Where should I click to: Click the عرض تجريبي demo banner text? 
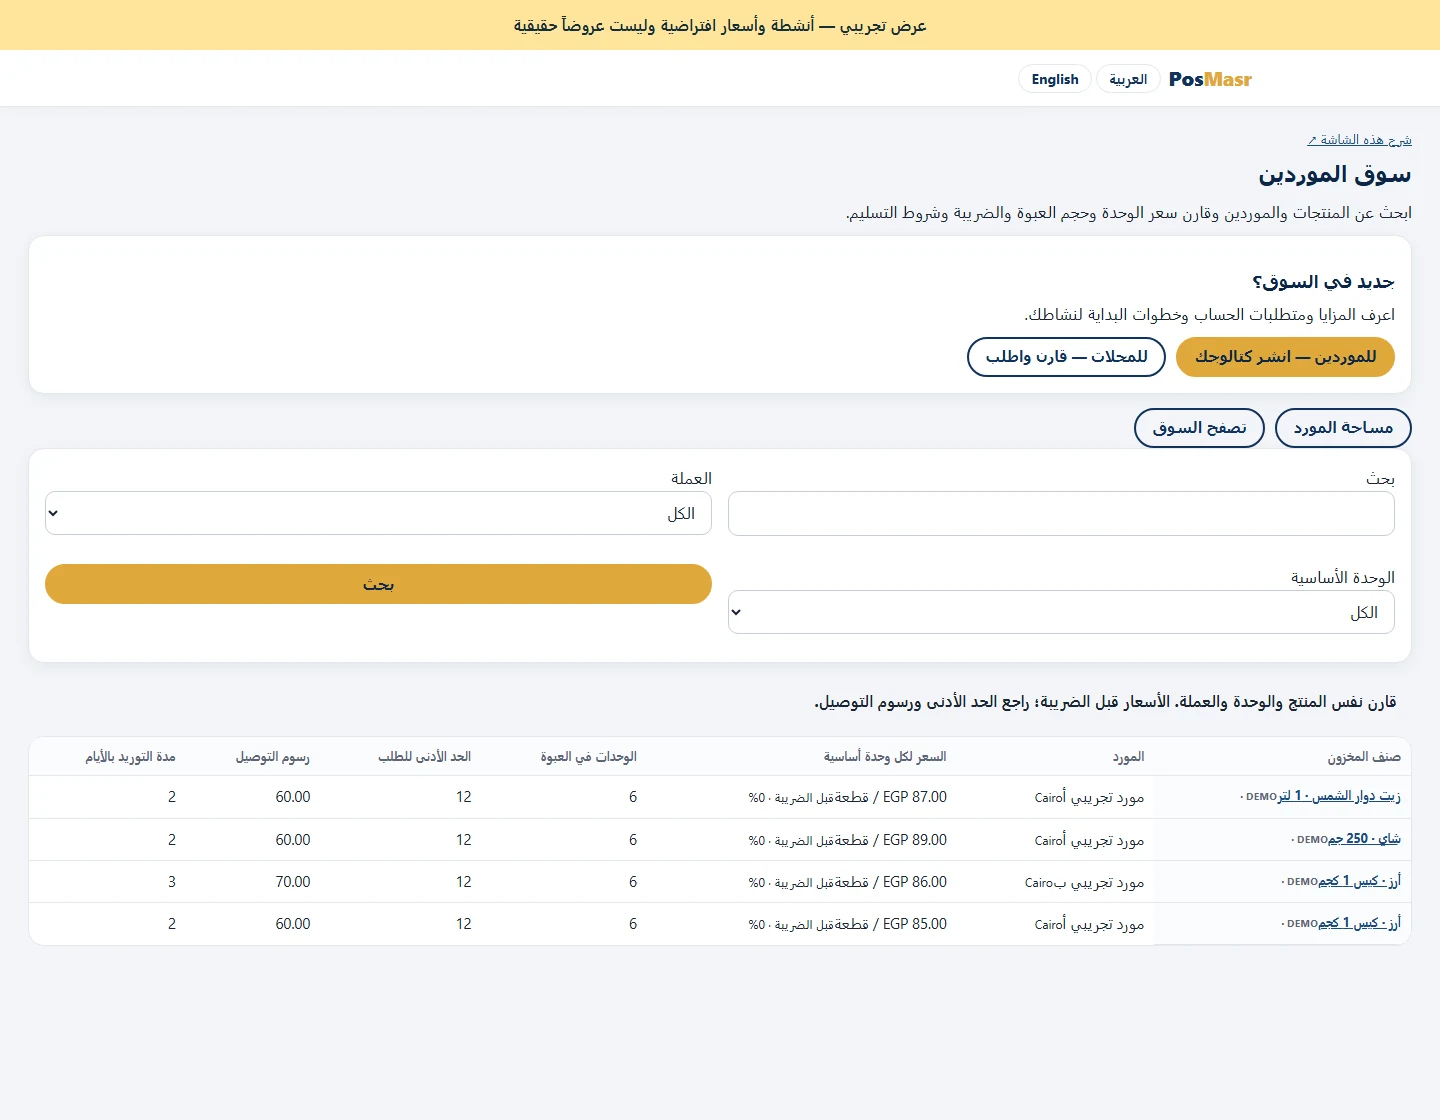pyautogui.click(x=720, y=25)
